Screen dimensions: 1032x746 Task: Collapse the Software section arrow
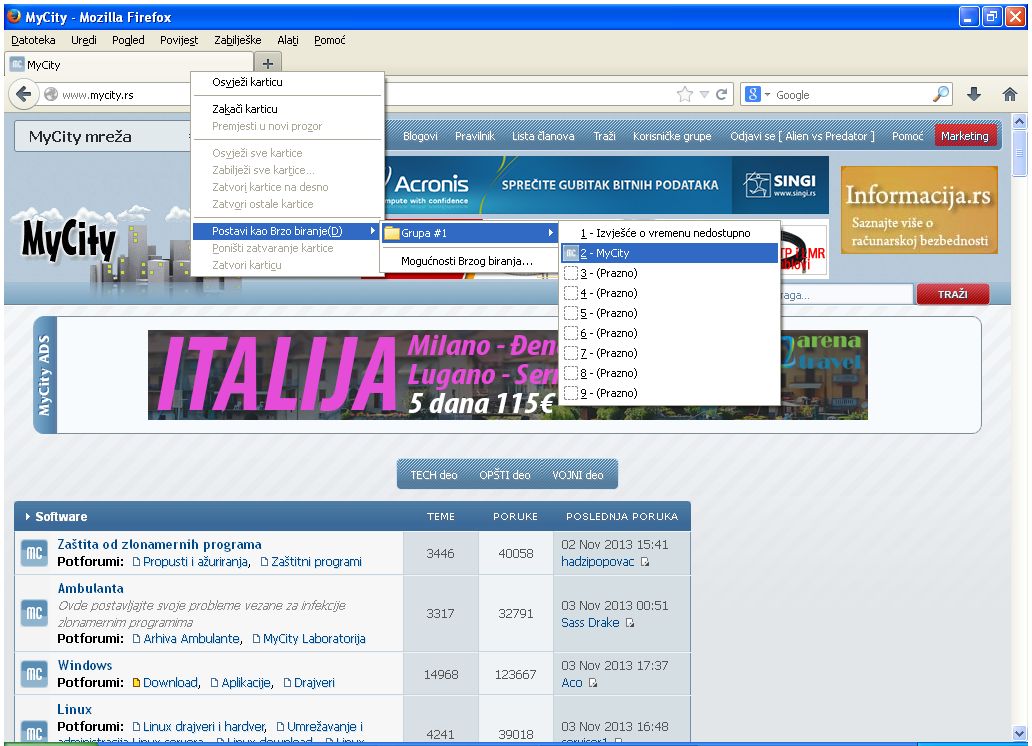(28, 516)
